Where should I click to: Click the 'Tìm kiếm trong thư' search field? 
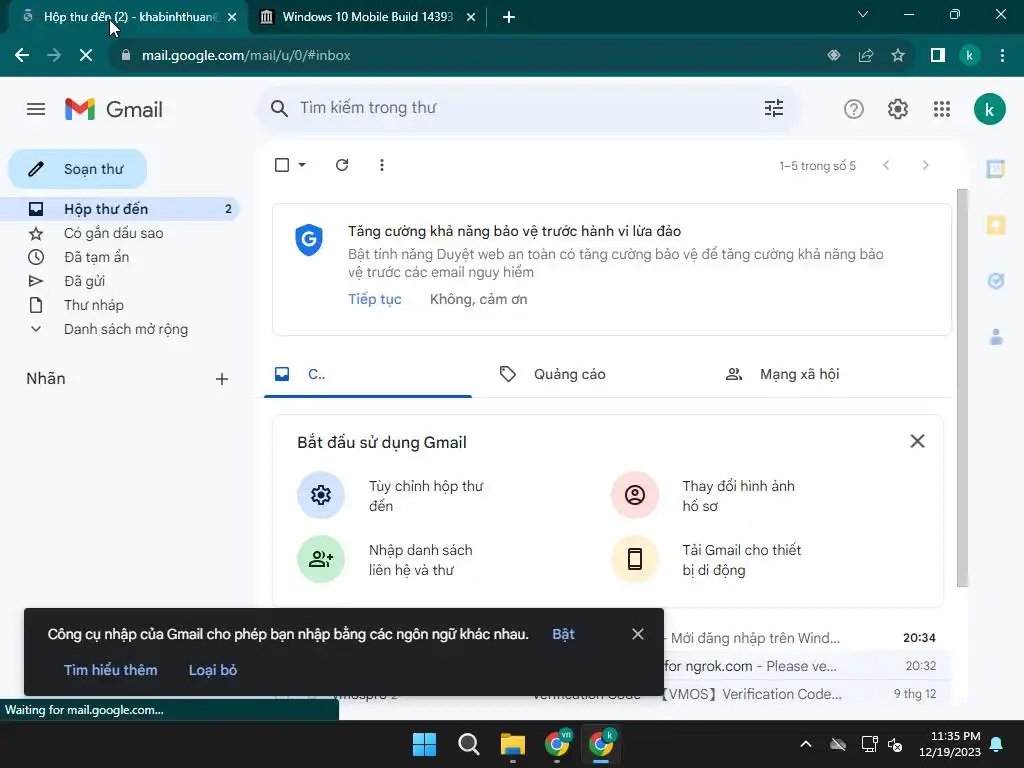point(529,108)
